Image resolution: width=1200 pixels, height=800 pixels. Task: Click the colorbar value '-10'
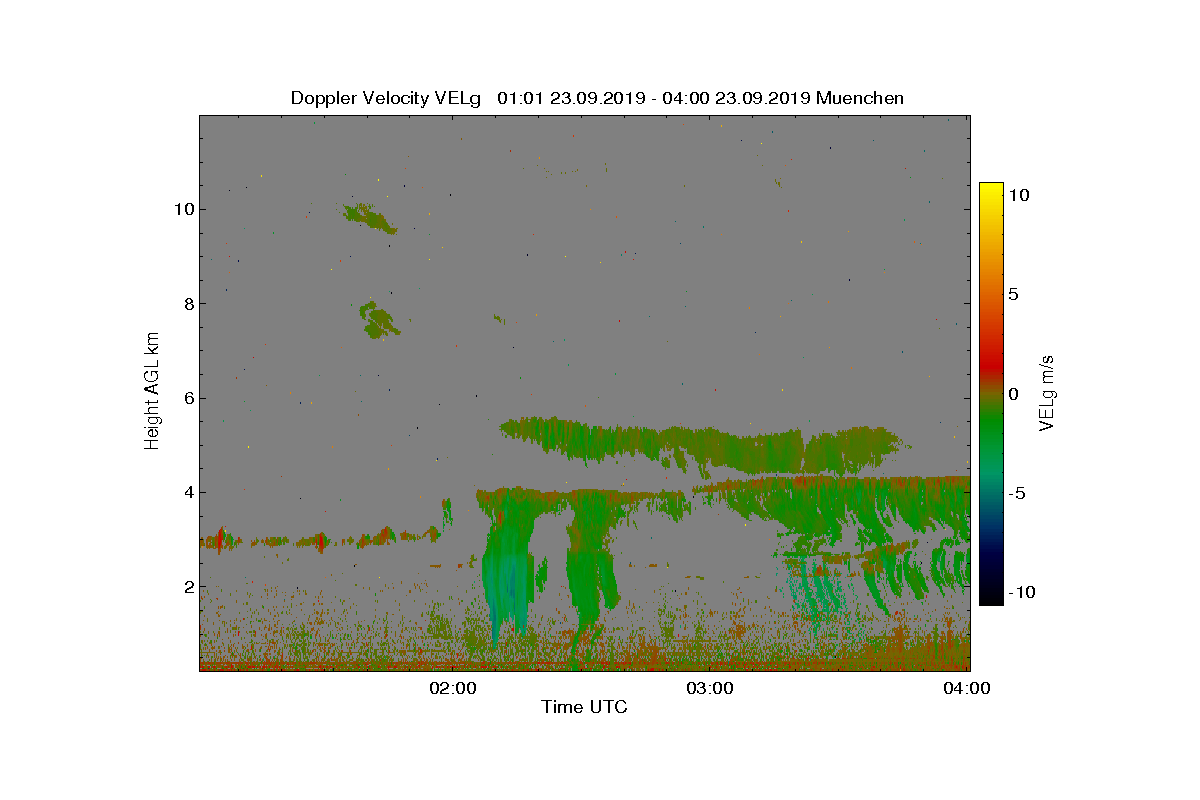(1020, 592)
